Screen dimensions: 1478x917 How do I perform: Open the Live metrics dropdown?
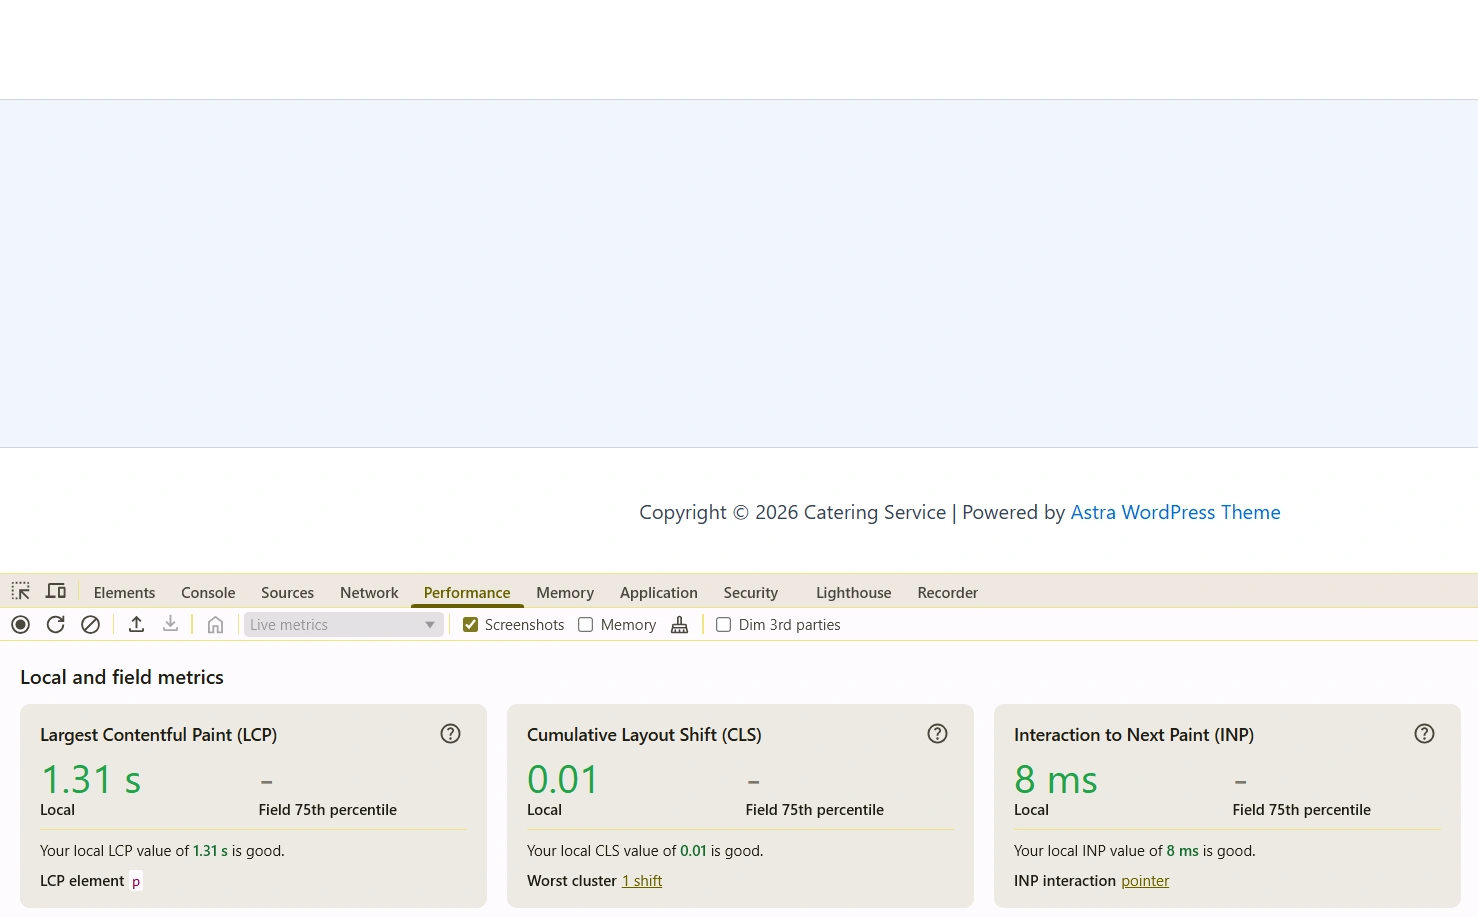[x=344, y=625]
